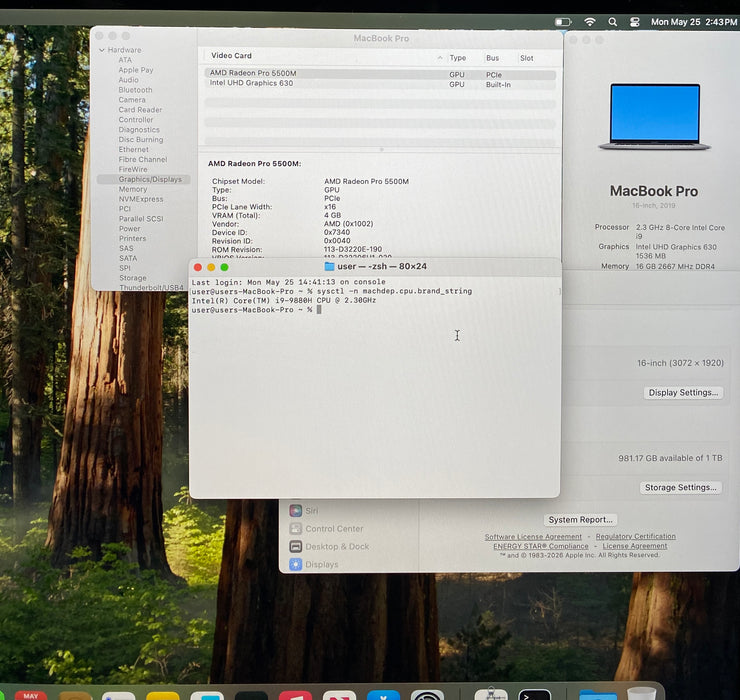Select Audio in System Information sidebar
740x700 pixels.
coord(128,80)
